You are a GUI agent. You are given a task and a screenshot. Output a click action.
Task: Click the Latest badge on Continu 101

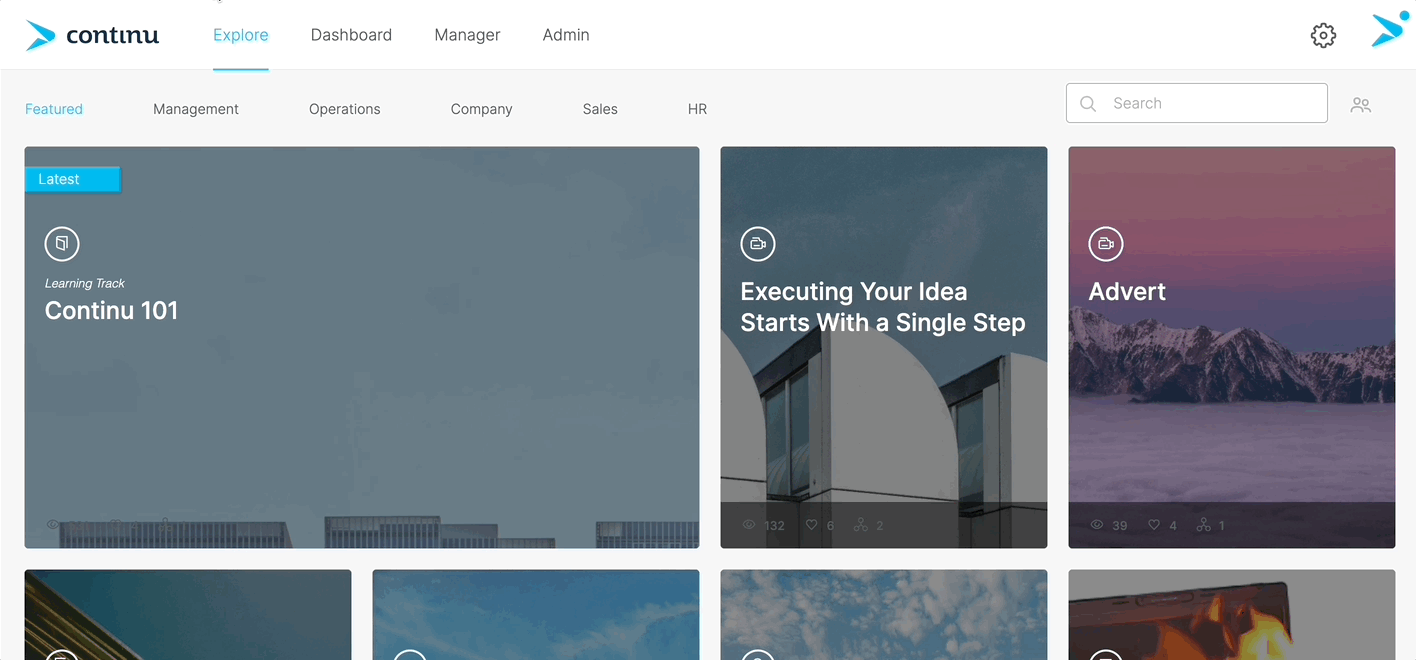point(72,179)
